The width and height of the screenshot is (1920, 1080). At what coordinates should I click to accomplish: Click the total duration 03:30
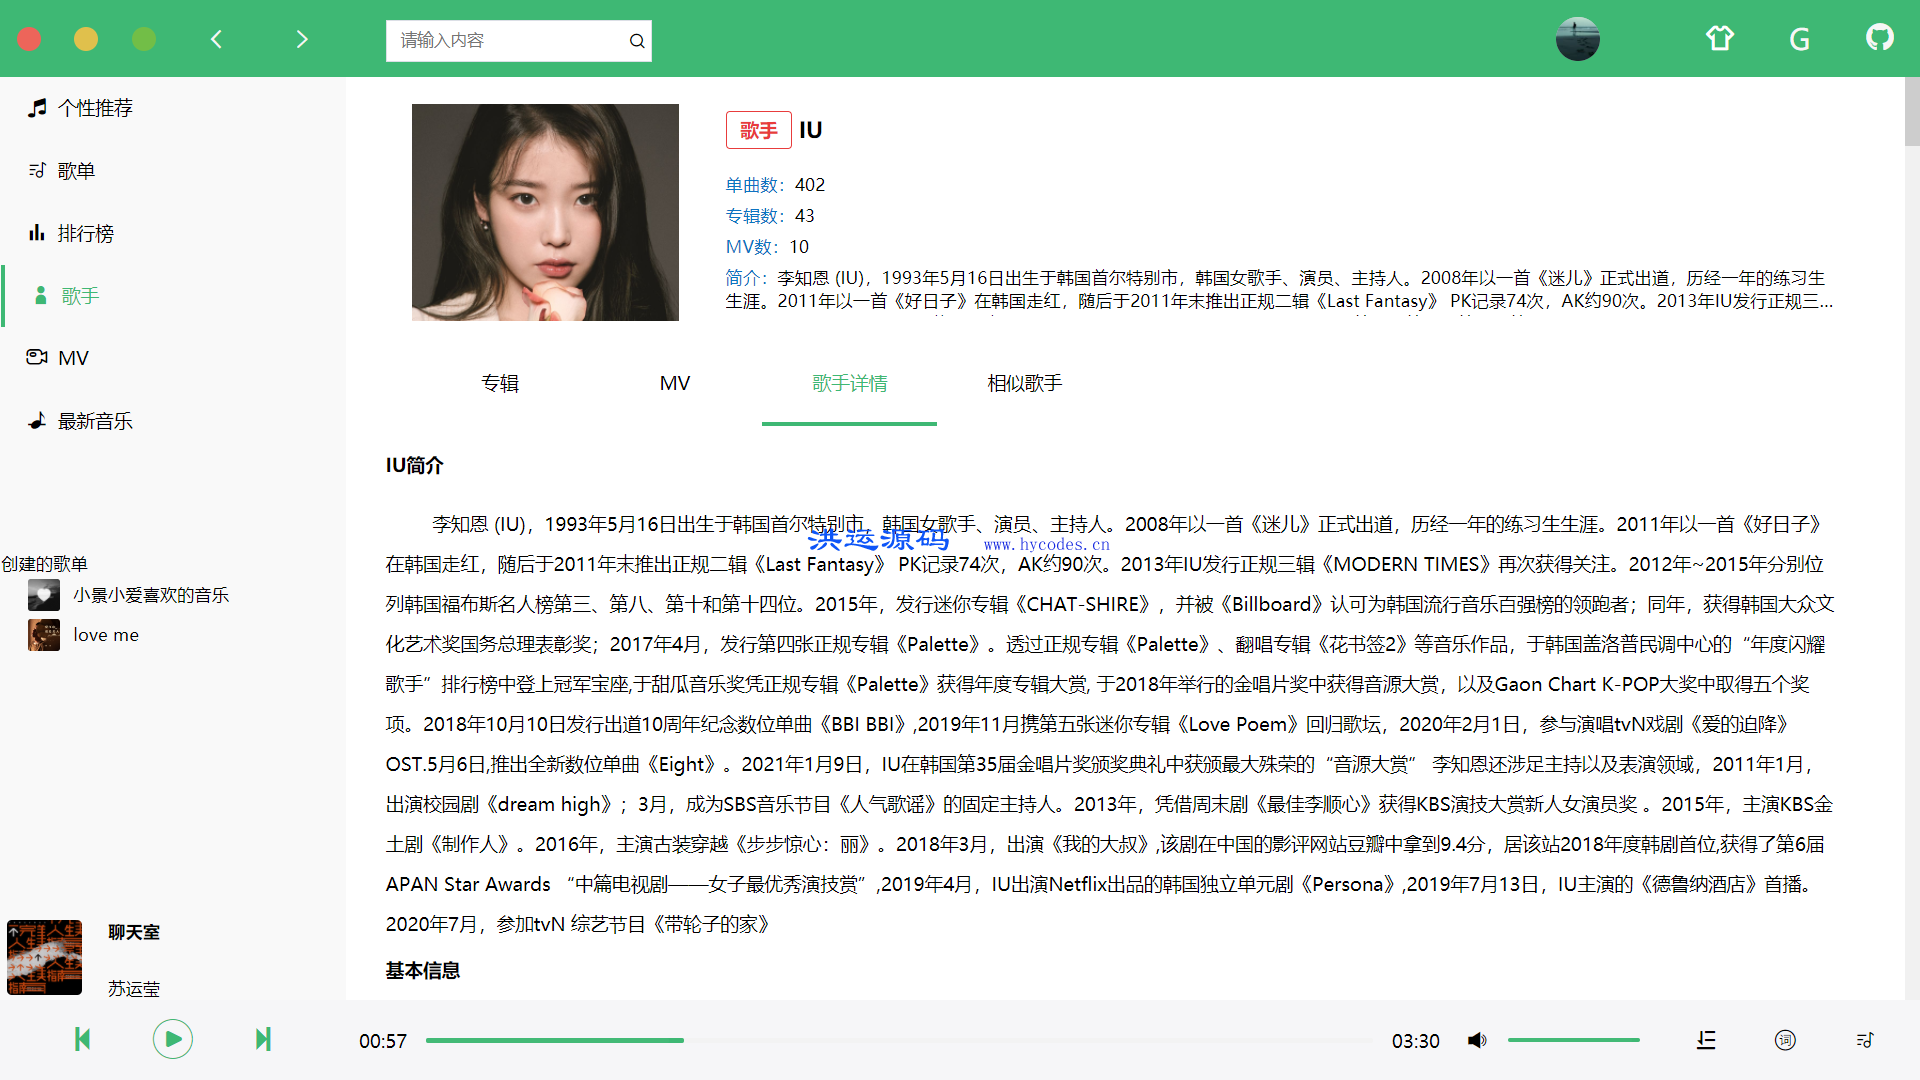click(x=1416, y=1041)
